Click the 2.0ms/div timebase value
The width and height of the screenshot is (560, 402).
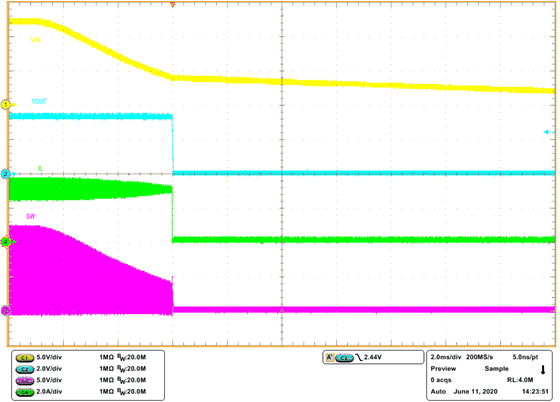(446, 357)
